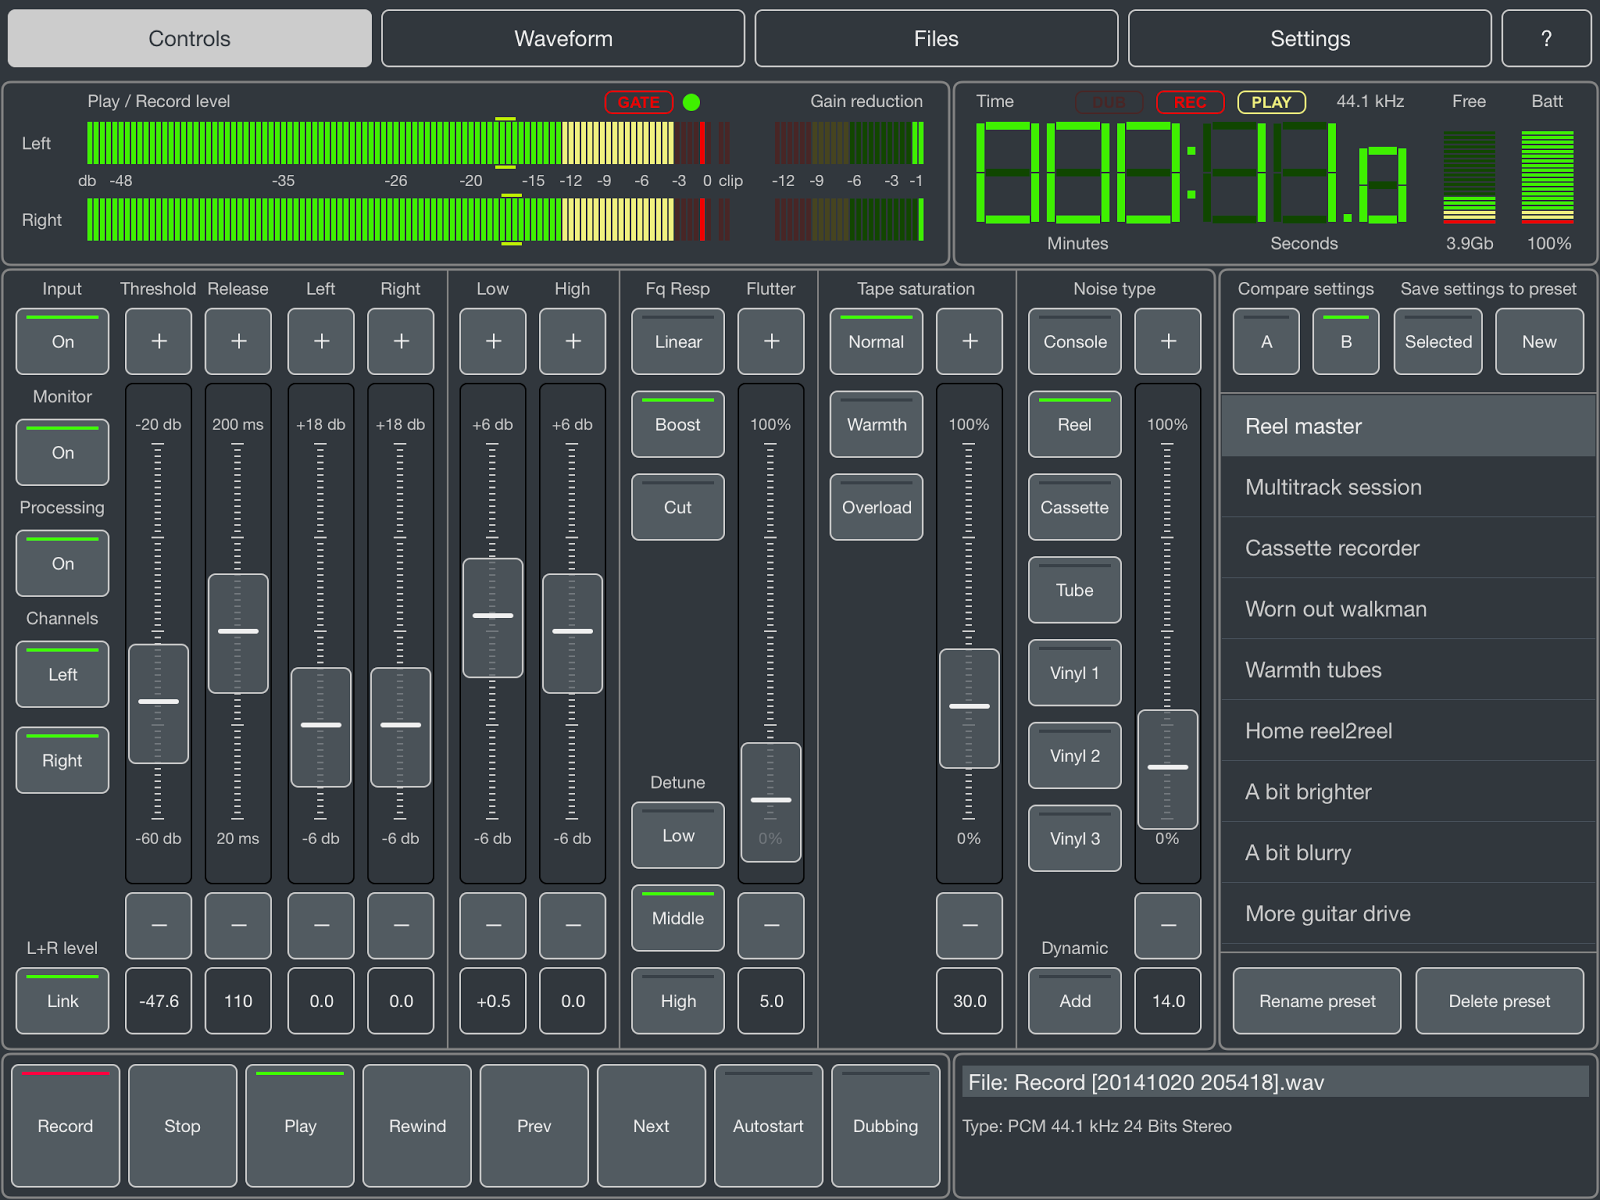Switch to the Waveform tab

tap(563, 39)
